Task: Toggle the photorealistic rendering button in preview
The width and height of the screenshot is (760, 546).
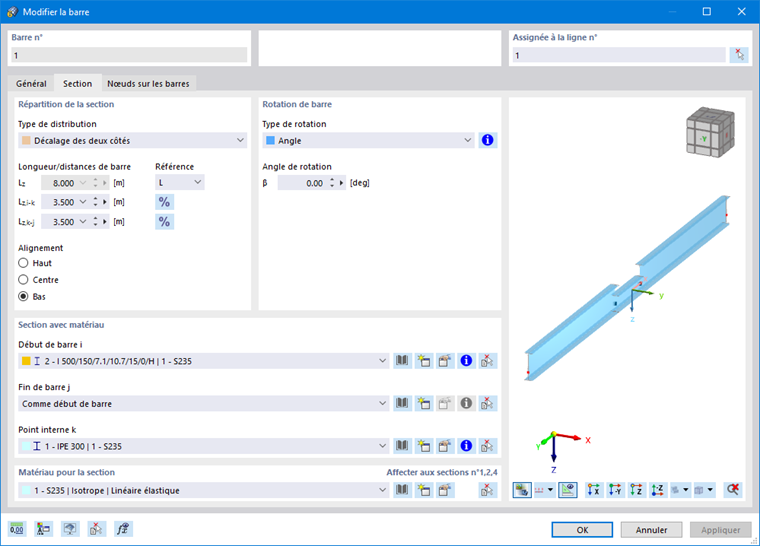Action: click(x=522, y=490)
